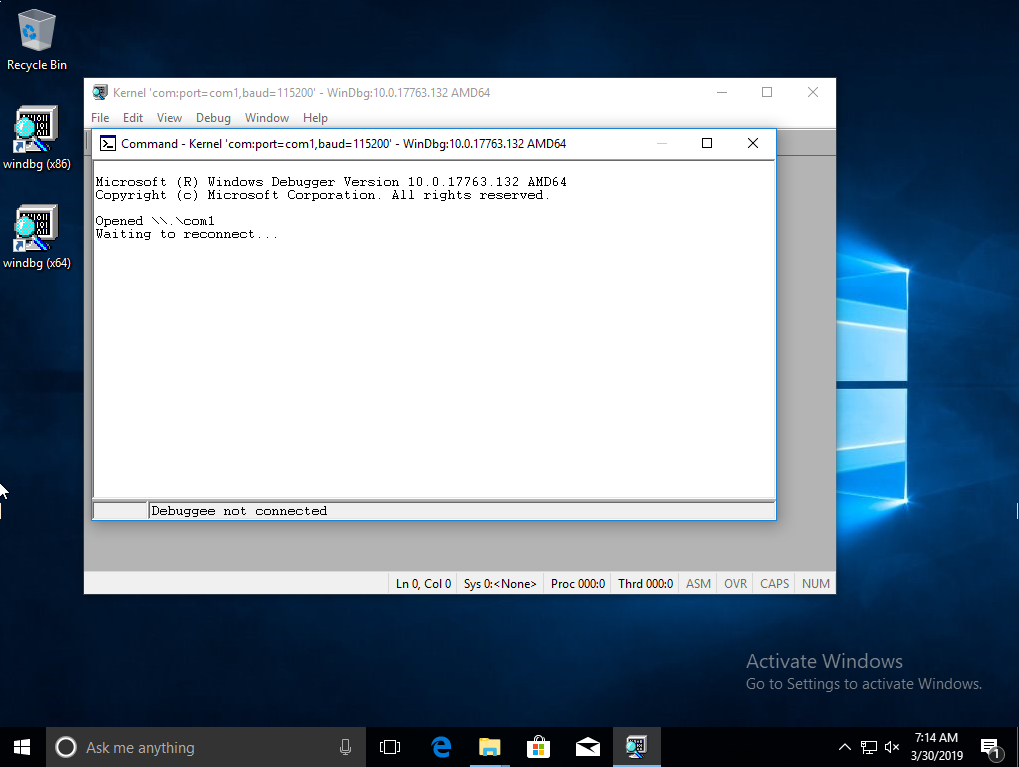Image resolution: width=1019 pixels, height=767 pixels.
Task: Toggle the ASM indicator in status bar
Action: [698, 584]
